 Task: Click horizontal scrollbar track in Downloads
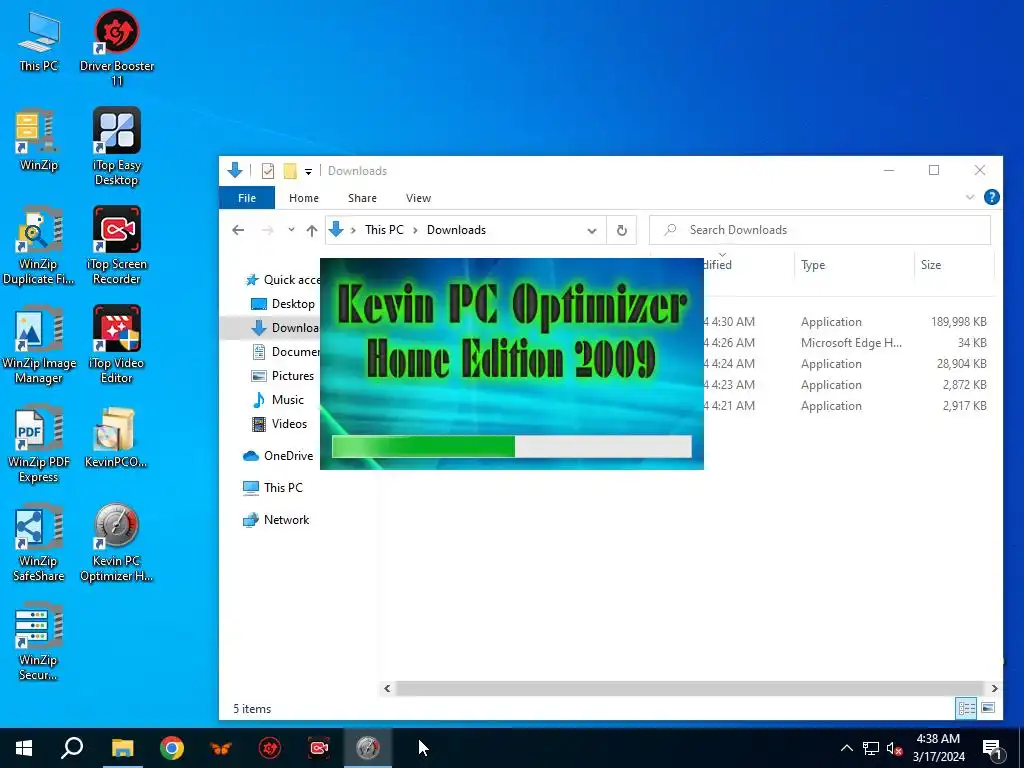(x=690, y=688)
